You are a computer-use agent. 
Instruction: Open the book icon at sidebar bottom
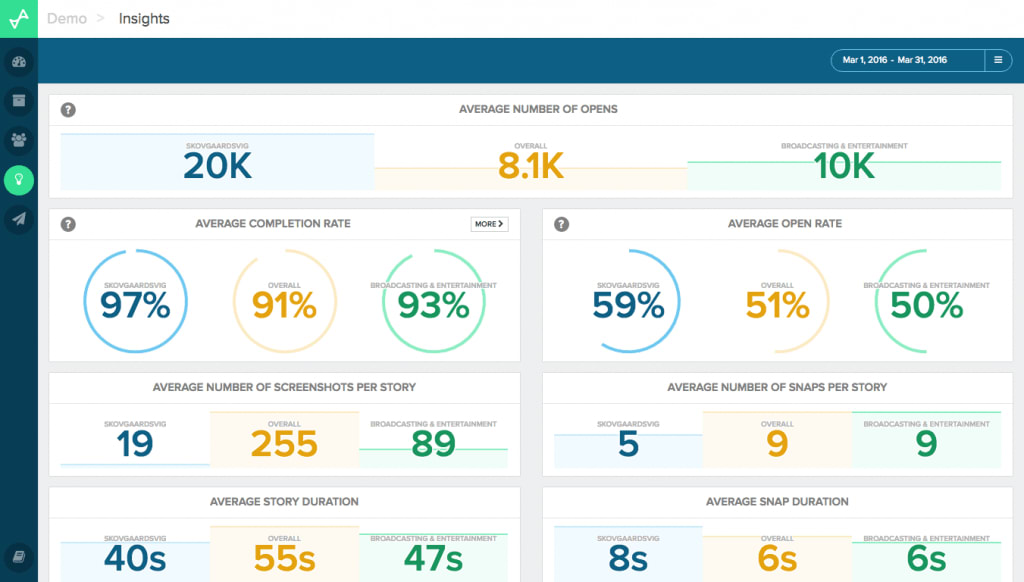[19, 557]
